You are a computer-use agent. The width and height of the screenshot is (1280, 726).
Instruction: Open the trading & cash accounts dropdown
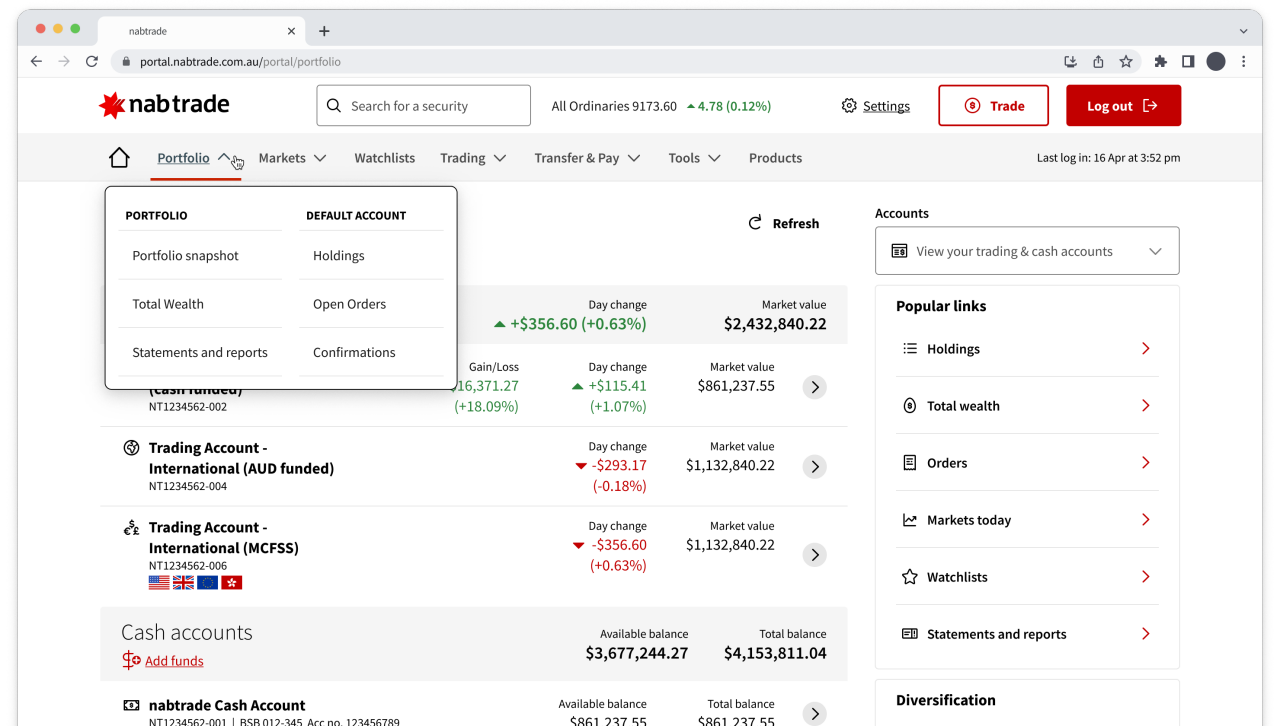pos(1027,251)
